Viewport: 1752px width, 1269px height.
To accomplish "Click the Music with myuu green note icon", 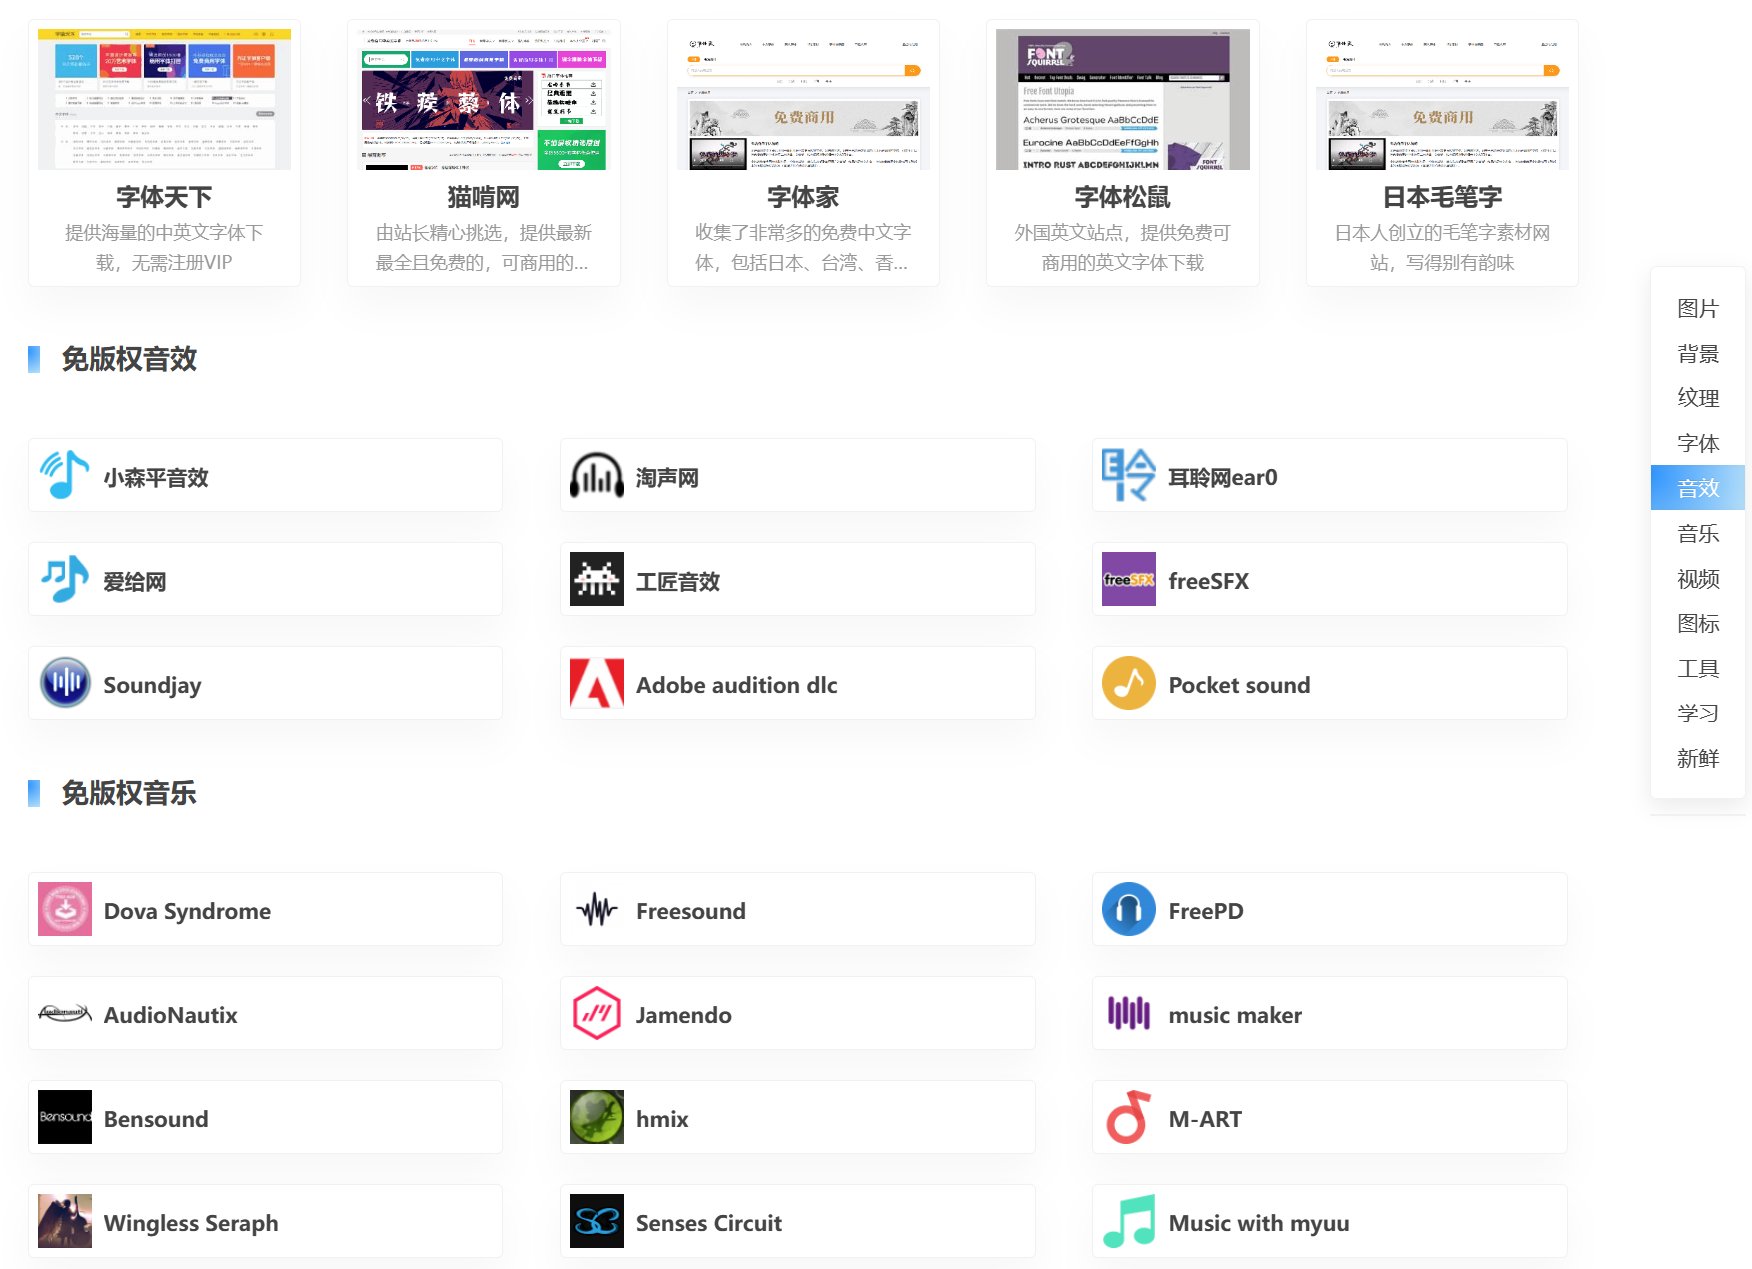I will (1129, 1222).
